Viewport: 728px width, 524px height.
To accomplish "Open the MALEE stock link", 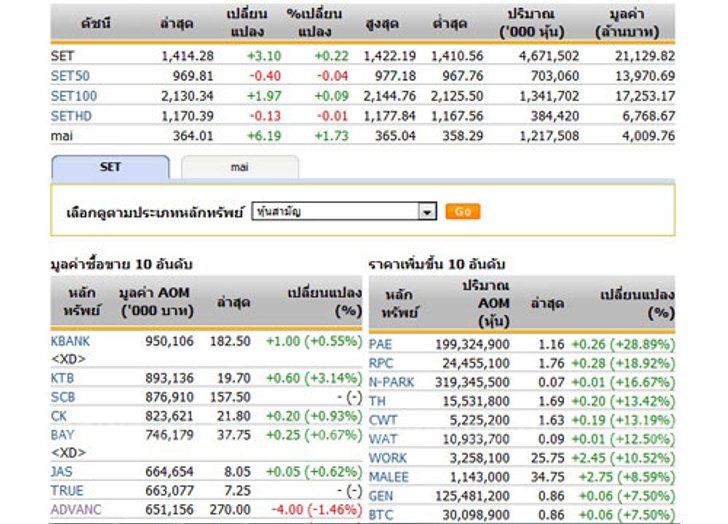I will click(389, 477).
